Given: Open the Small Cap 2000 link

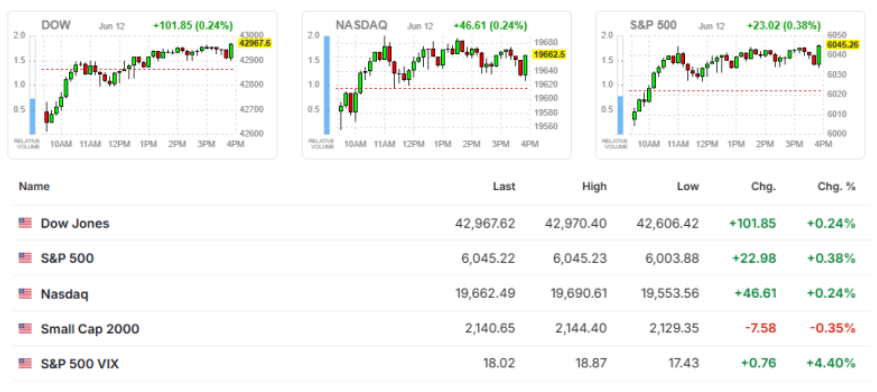Looking at the screenshot, I should tap(90, 329).
